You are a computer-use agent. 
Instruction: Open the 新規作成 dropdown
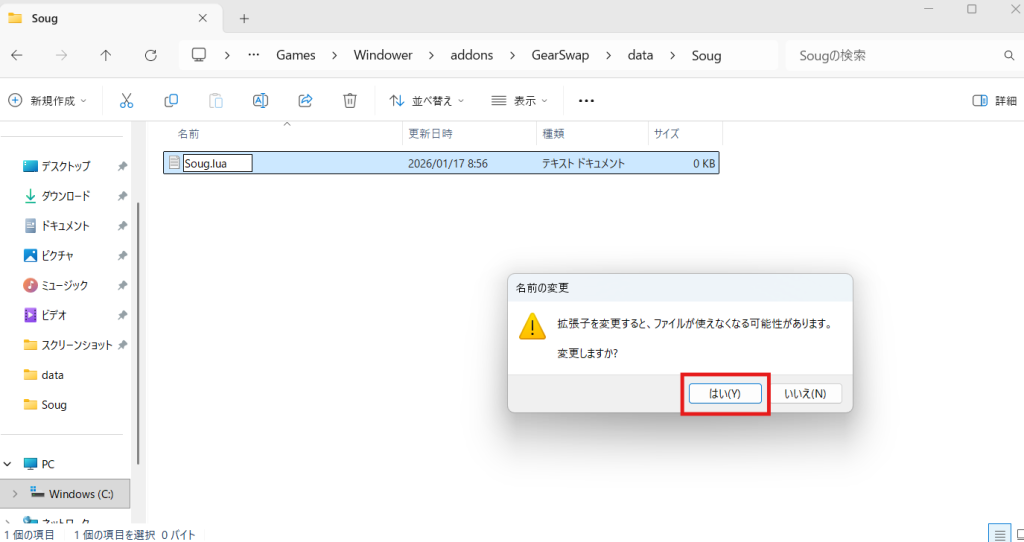coord(48,100)
